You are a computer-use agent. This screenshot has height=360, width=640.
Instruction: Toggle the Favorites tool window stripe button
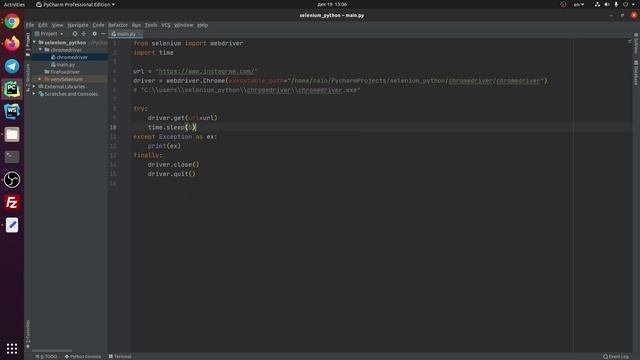(28, 335)
